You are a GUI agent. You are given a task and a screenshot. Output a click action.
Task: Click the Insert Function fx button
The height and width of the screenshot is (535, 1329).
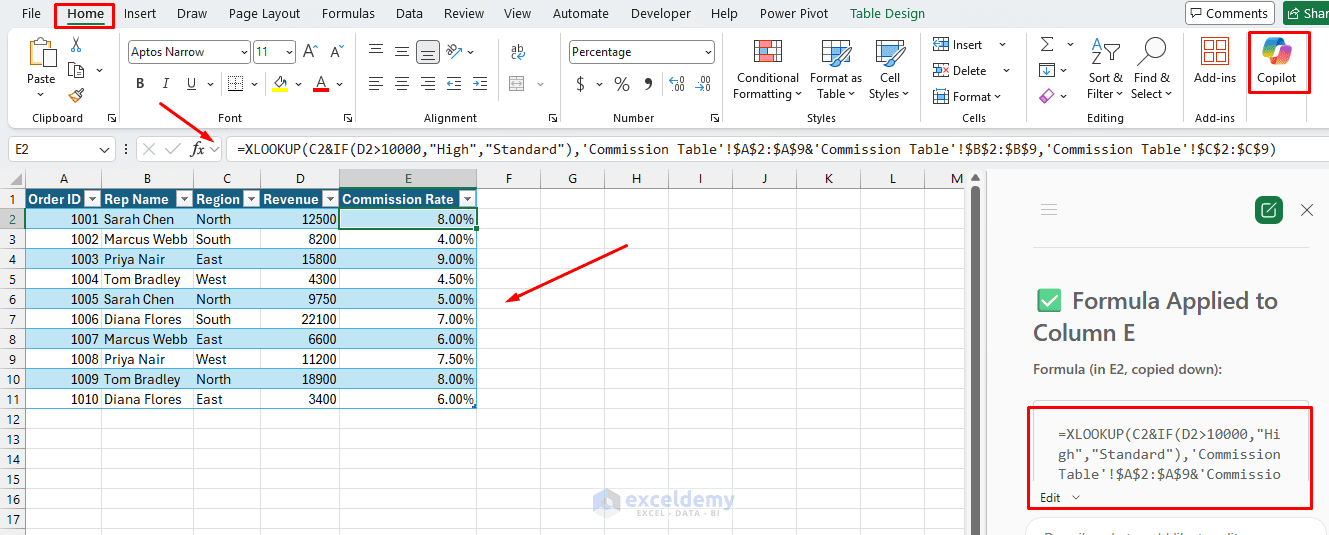(x=198, y=149)
